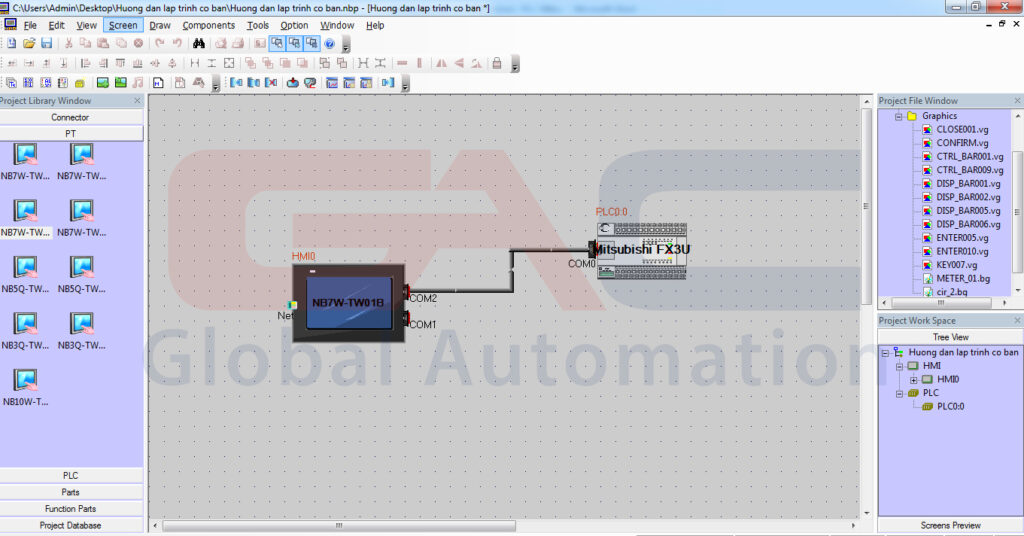Expand the first toolbar's overflow arrow
Image resolution: width=1024 pixels, height=536 pixels.
346,44
